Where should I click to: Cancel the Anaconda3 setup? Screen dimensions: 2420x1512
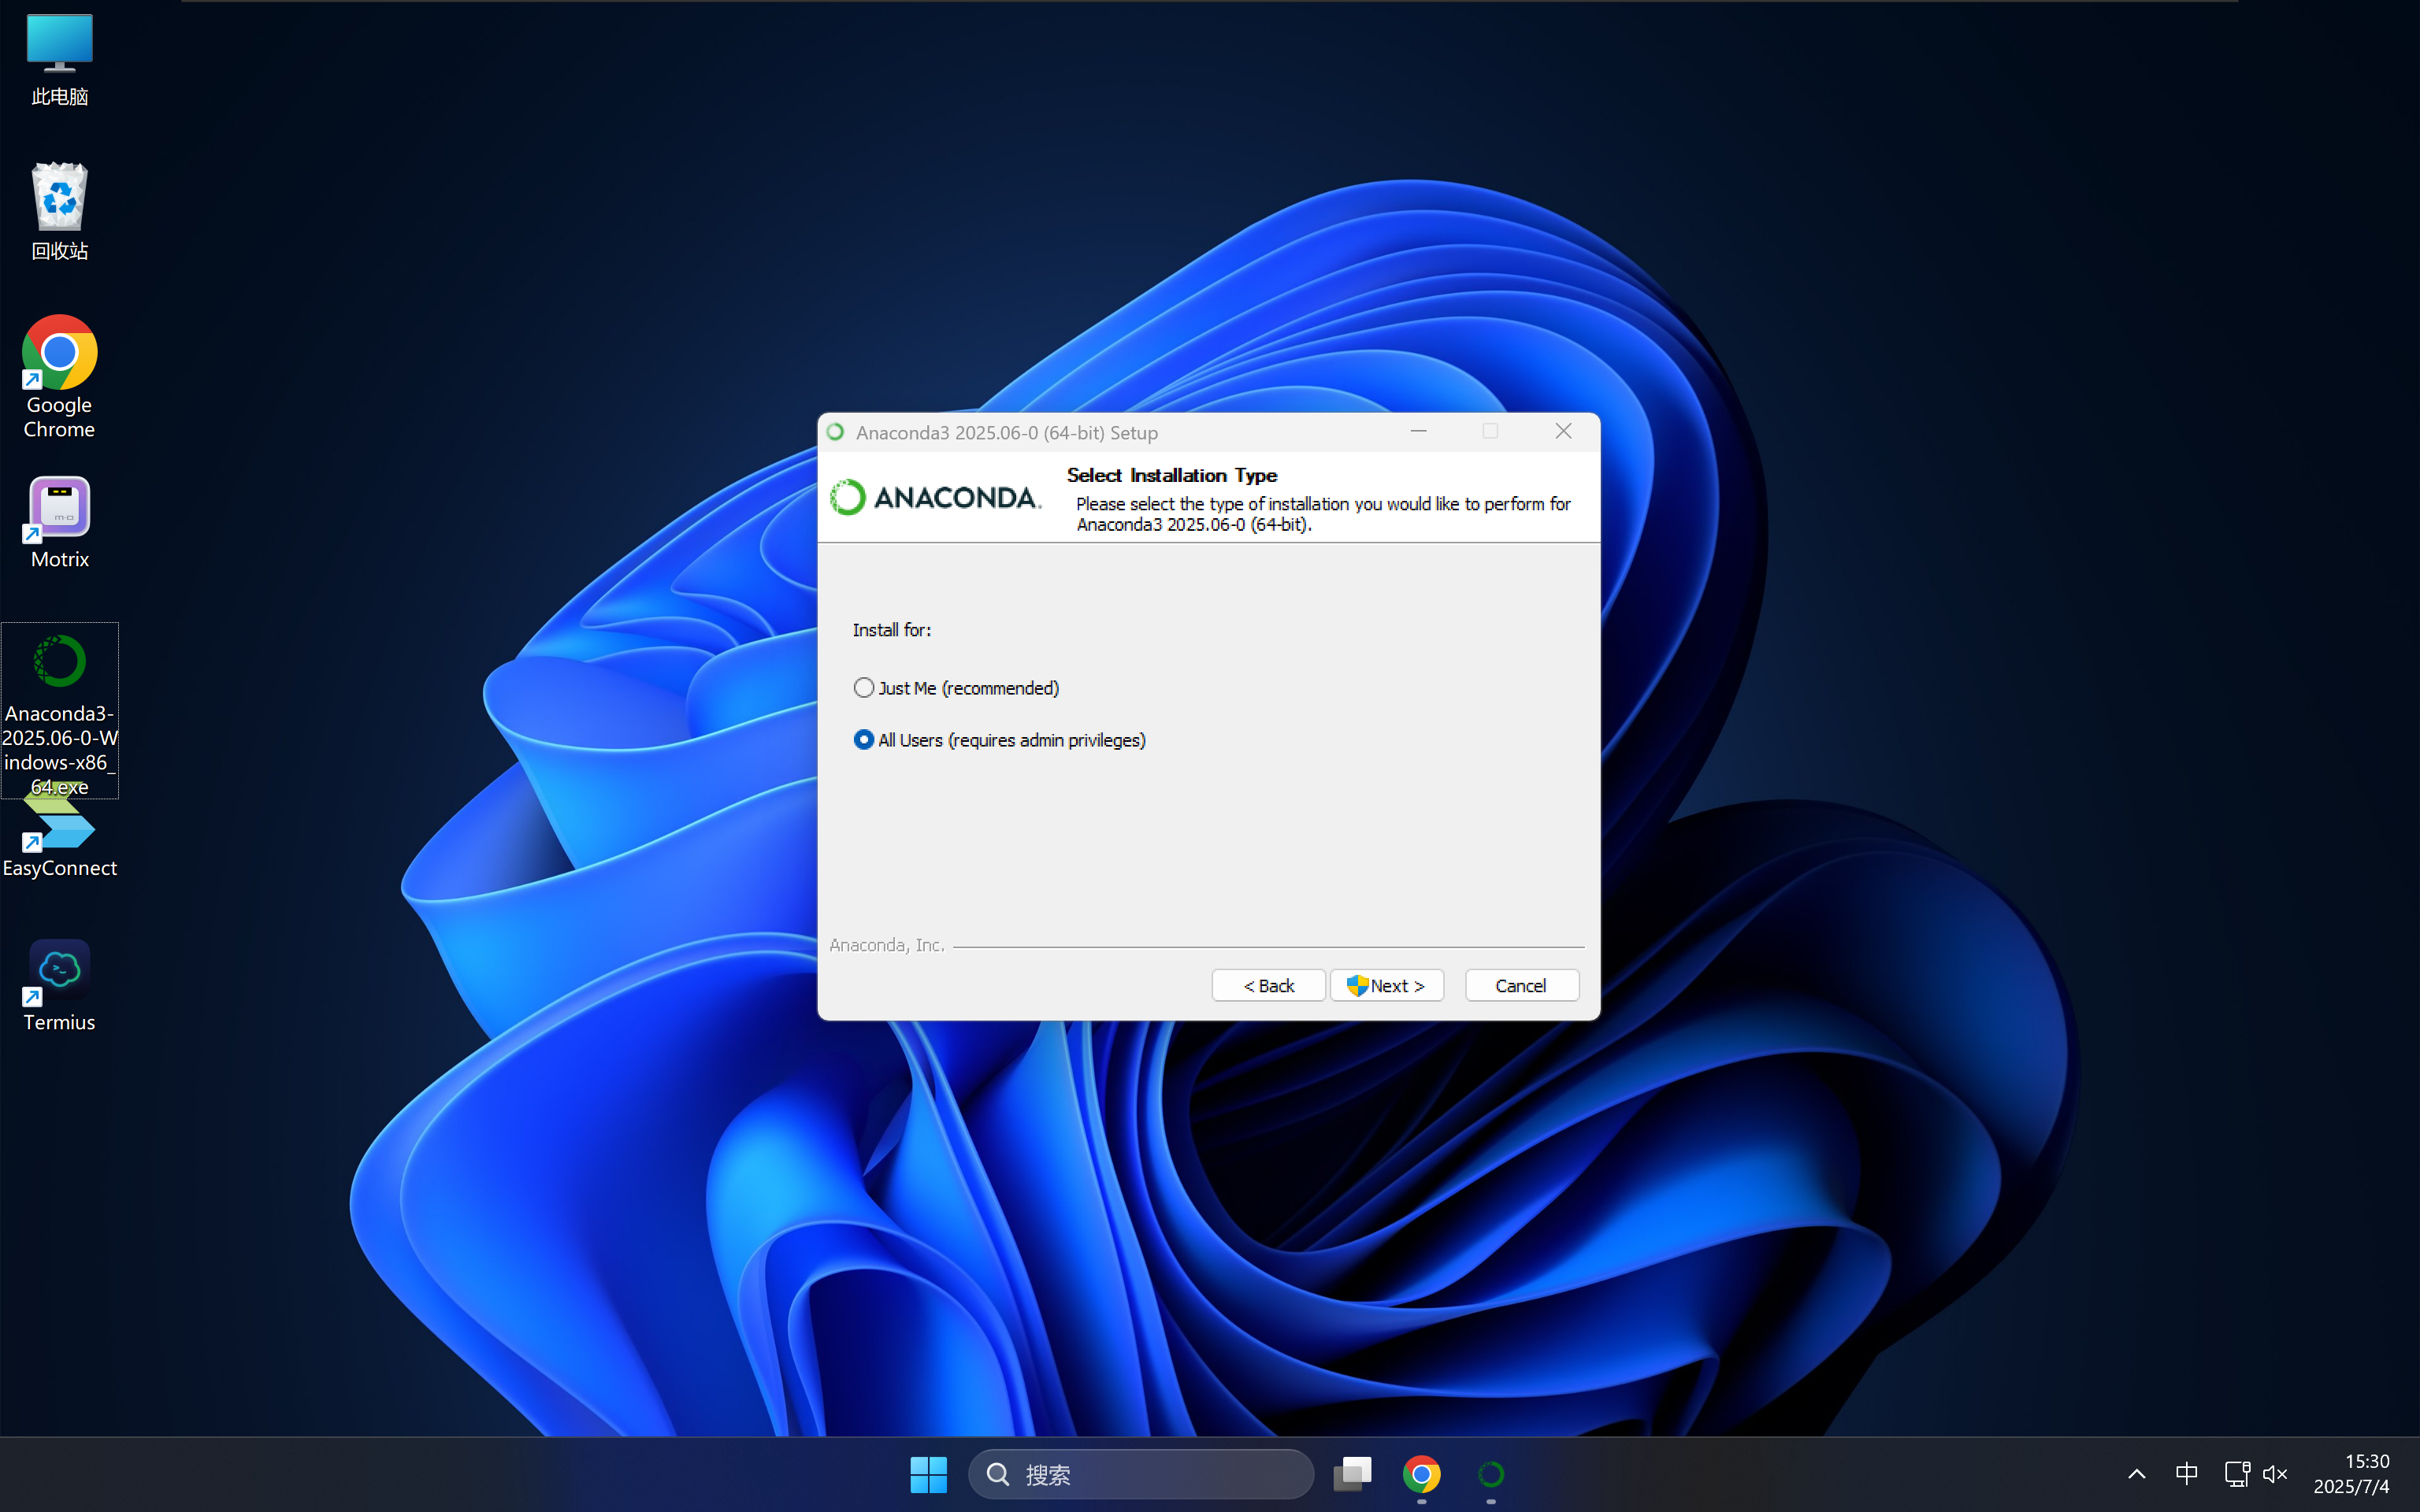[x=1521, y=985]
